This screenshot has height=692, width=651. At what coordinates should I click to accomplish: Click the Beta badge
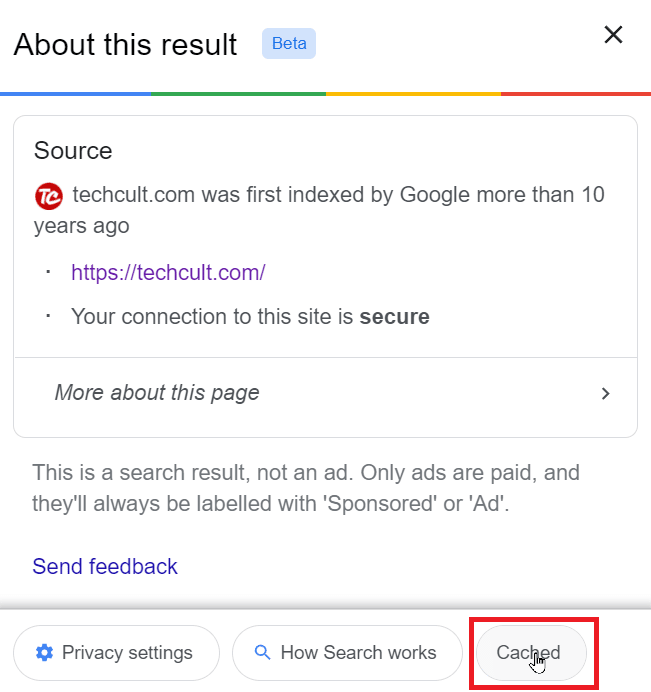(x=289, y=43)
